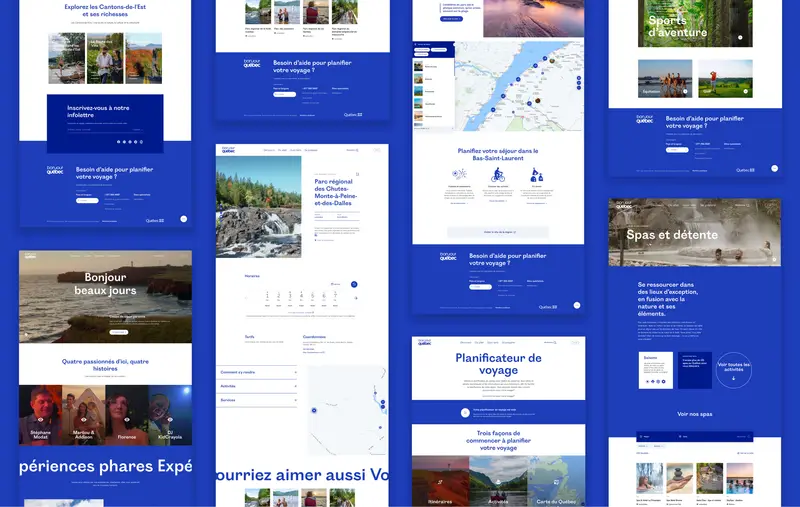Open Pays et langues dropdown in Cantons-de-l'Est footer
Image resolution: width=800 pixels, height=507 pixels.
(x=87, y=200)
